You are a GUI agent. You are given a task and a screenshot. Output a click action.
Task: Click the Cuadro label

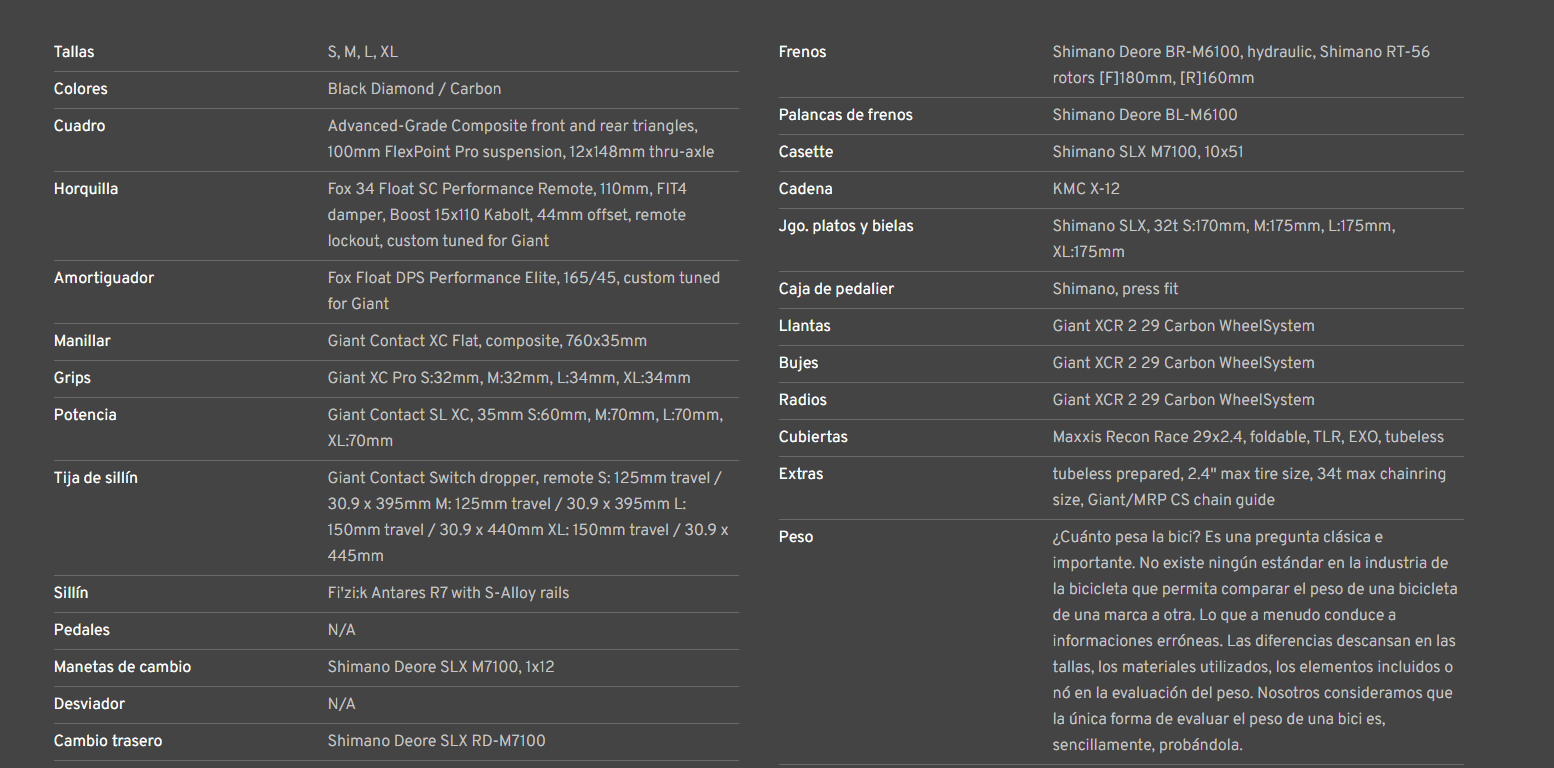(80, 126)
